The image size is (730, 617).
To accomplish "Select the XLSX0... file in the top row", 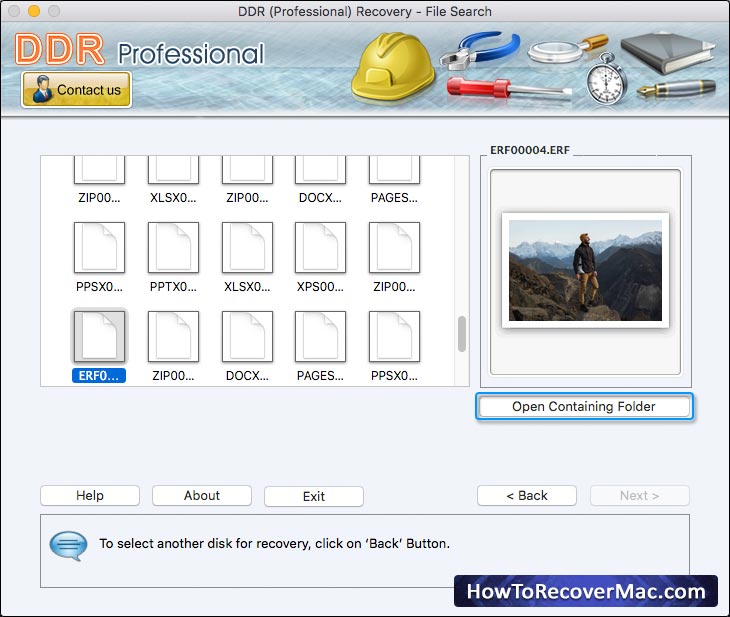I will (173, 170).
